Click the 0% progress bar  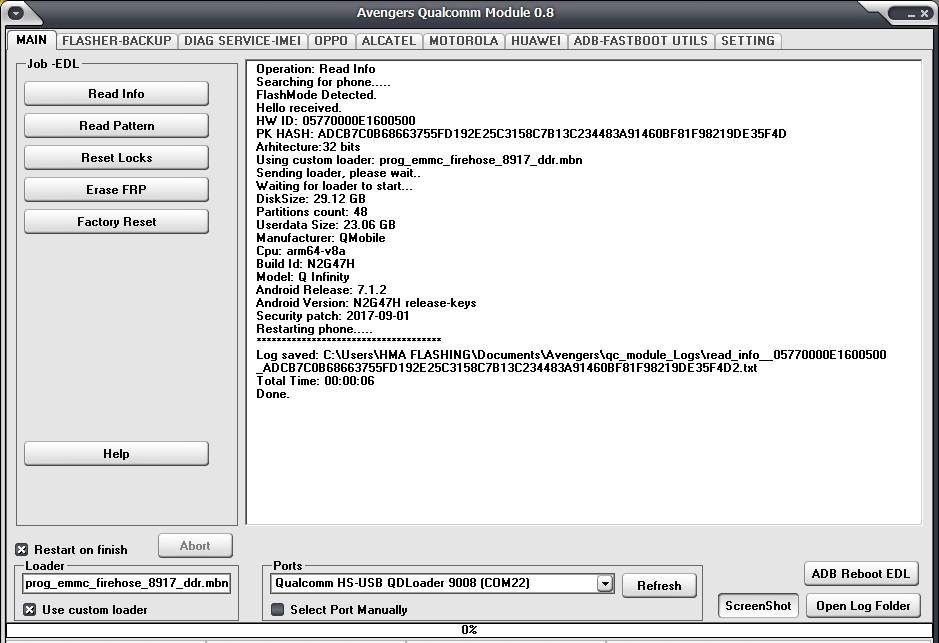[469, 629]
